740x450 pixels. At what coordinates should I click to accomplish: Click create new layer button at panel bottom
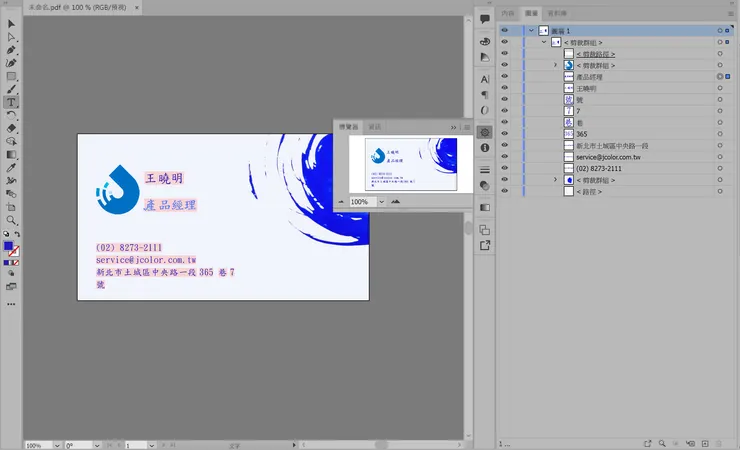[705, 443]
